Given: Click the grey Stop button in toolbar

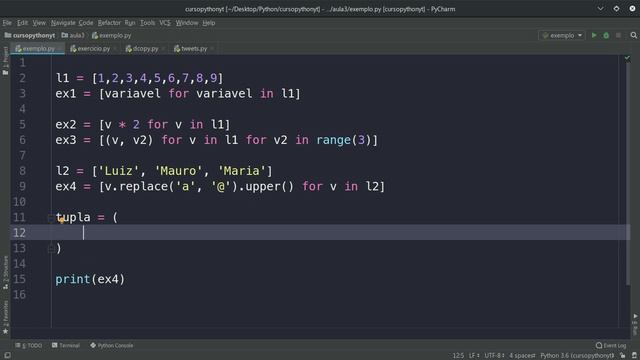Looking at the screenshot, I should pos(618,36).
